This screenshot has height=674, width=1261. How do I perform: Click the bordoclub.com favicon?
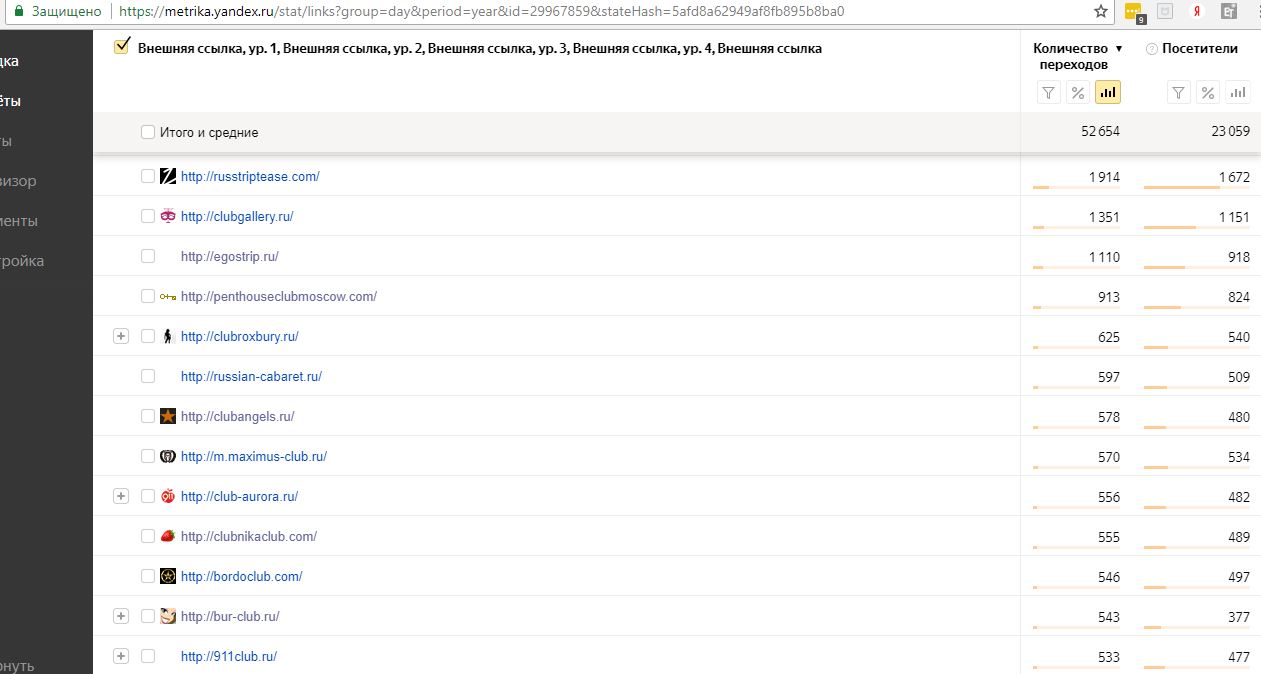[168, 576]
